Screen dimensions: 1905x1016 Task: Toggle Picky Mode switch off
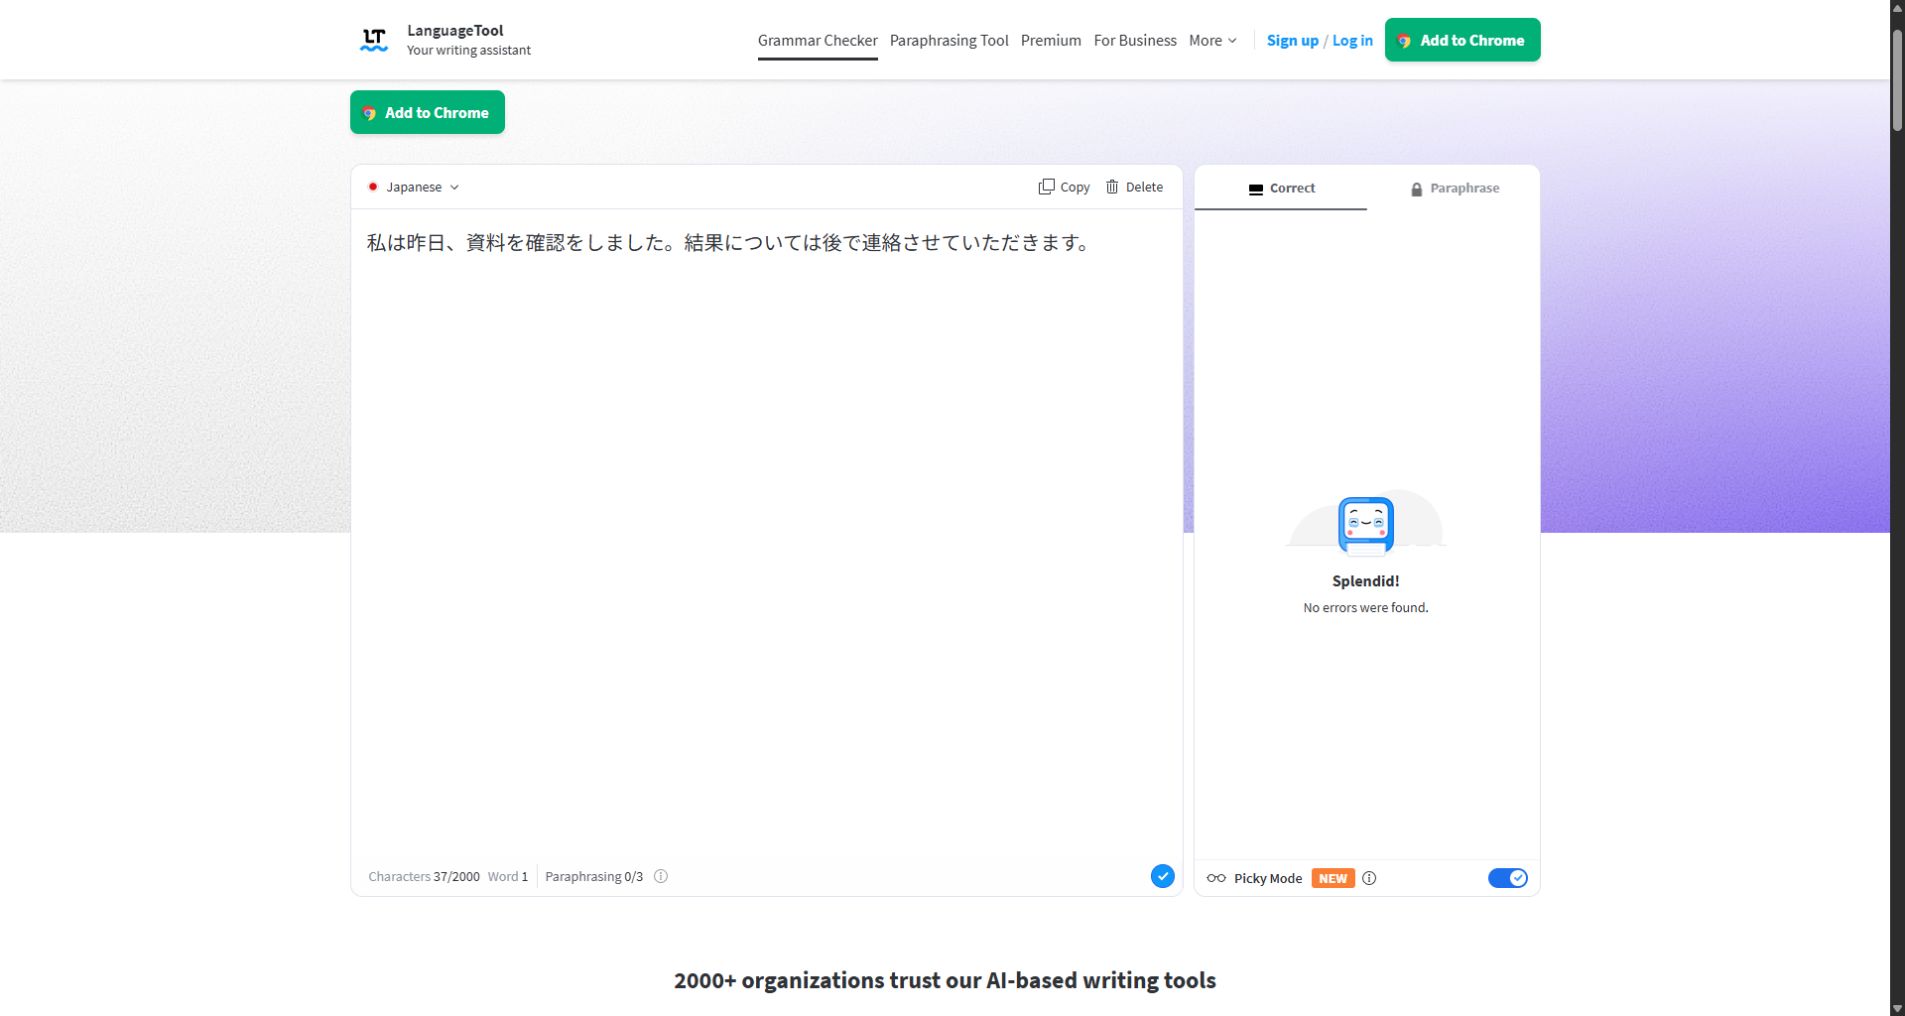[1507, 878]
